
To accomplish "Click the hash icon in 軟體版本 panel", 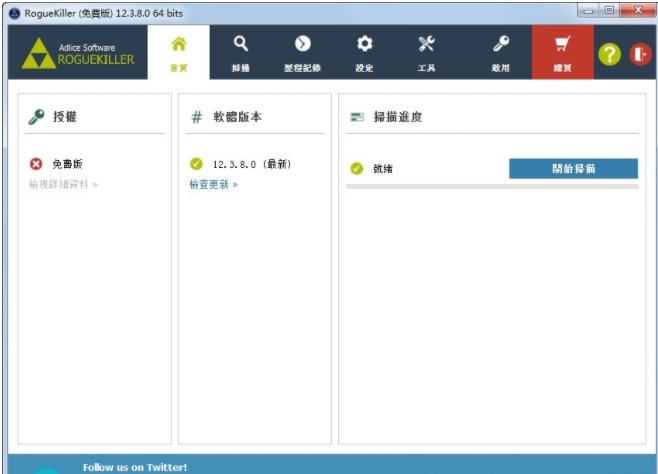I will click(197, 117).
